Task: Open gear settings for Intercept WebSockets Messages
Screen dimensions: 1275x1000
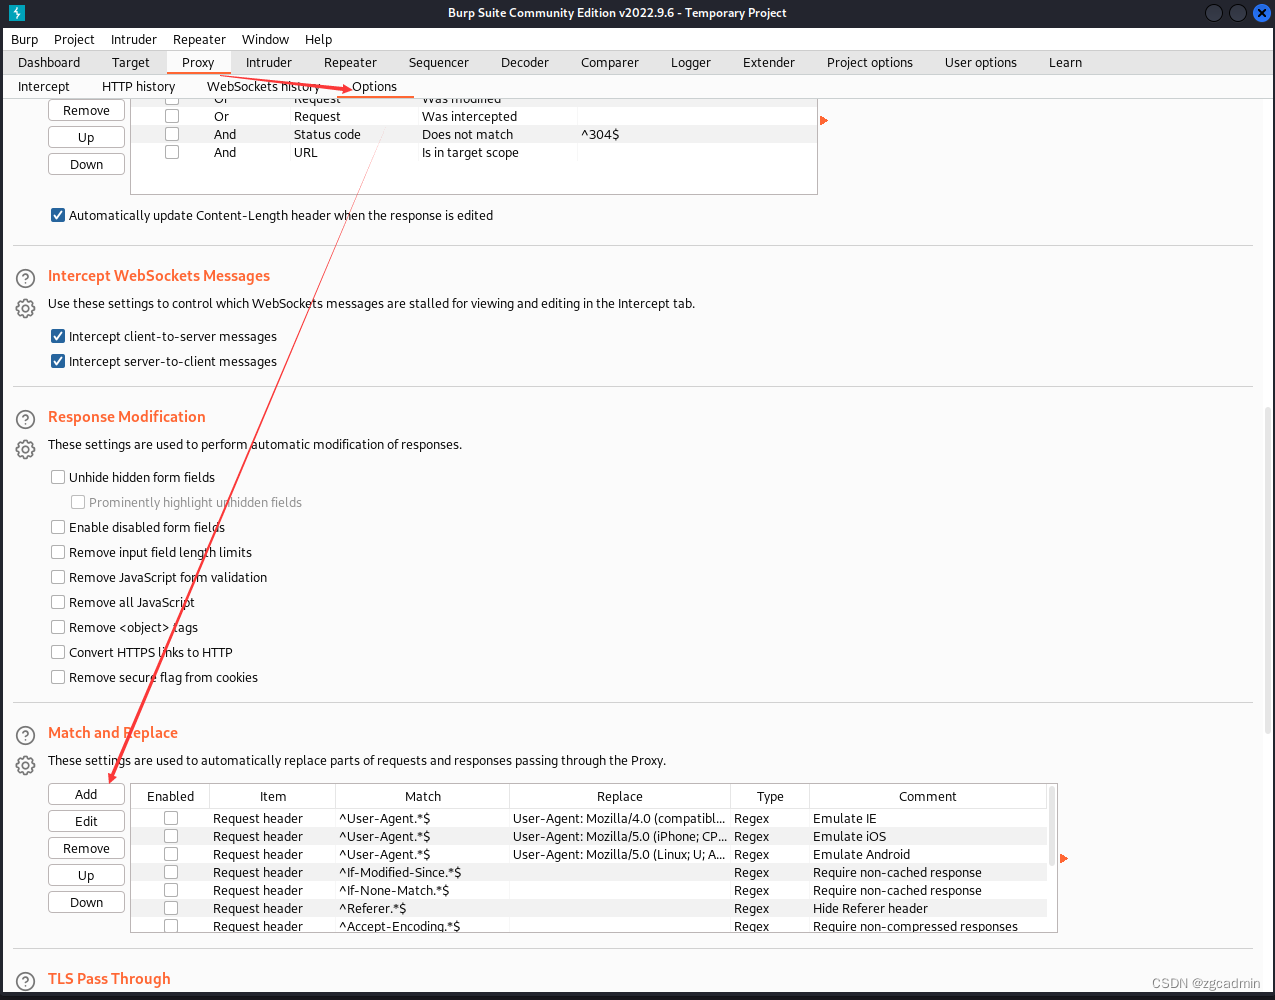Action: pos(26,308)
